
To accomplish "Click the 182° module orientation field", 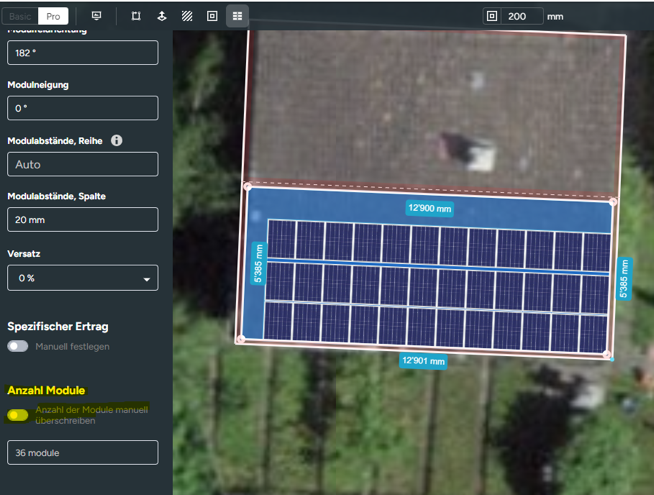I will pyautogui.click(x=82, y=53).
